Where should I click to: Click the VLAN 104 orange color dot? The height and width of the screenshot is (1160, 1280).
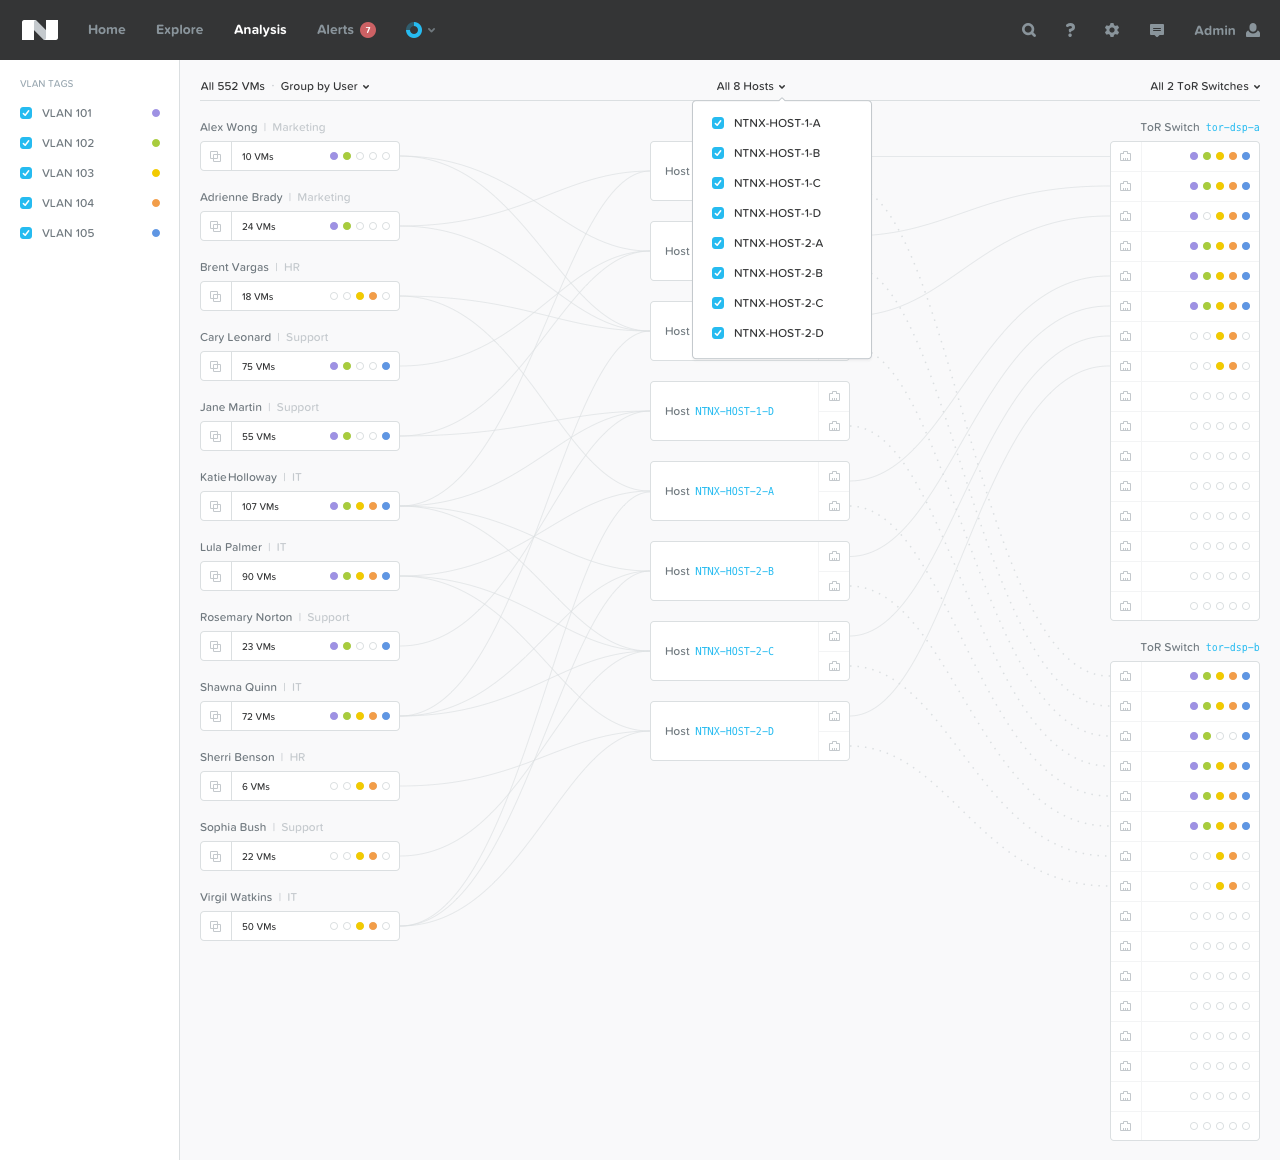pyautogui.click(x=156, y=203)
